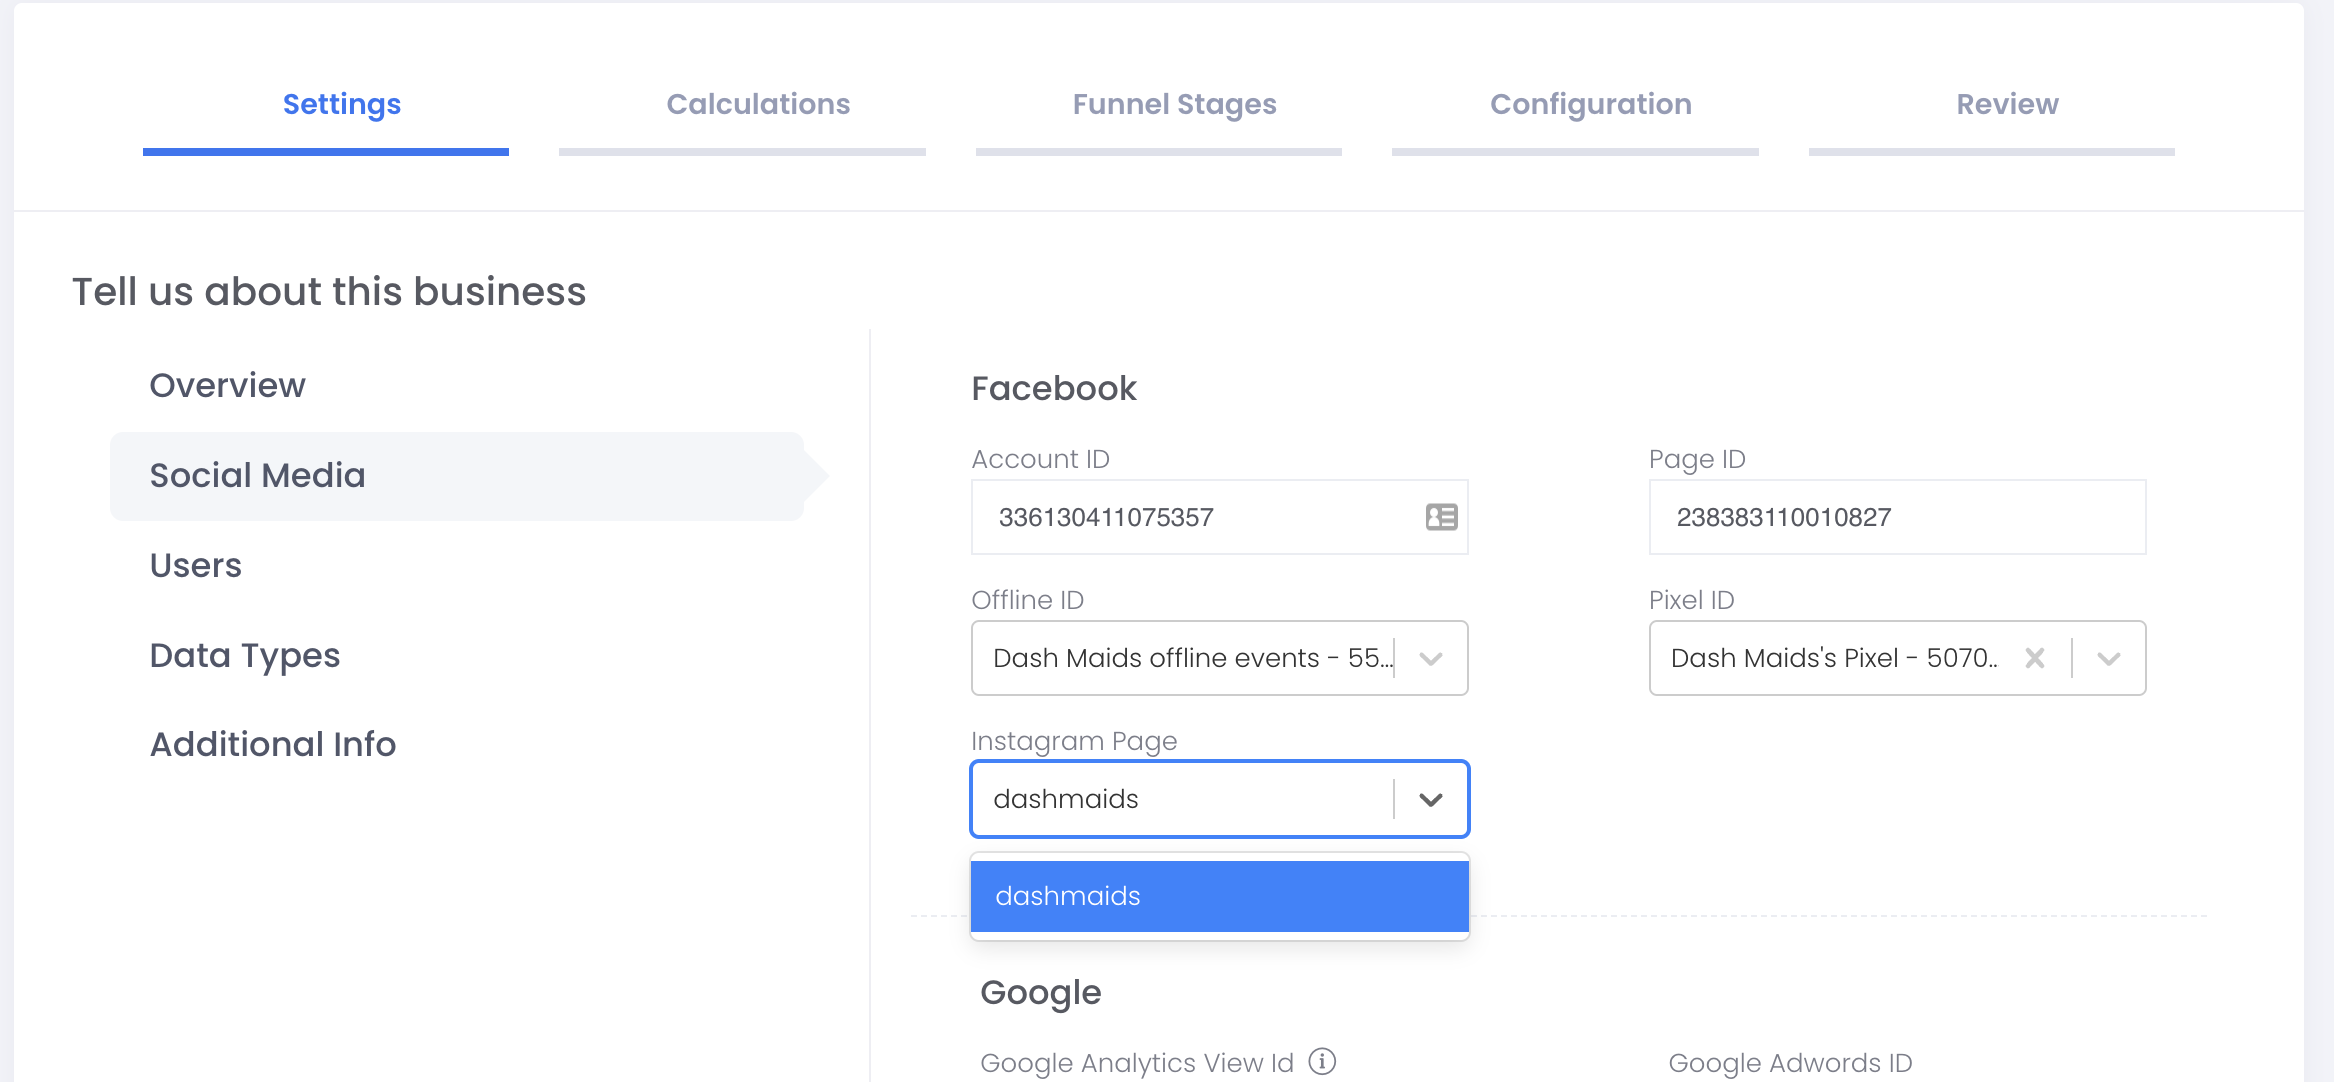Navigate to Data Types

244,655
